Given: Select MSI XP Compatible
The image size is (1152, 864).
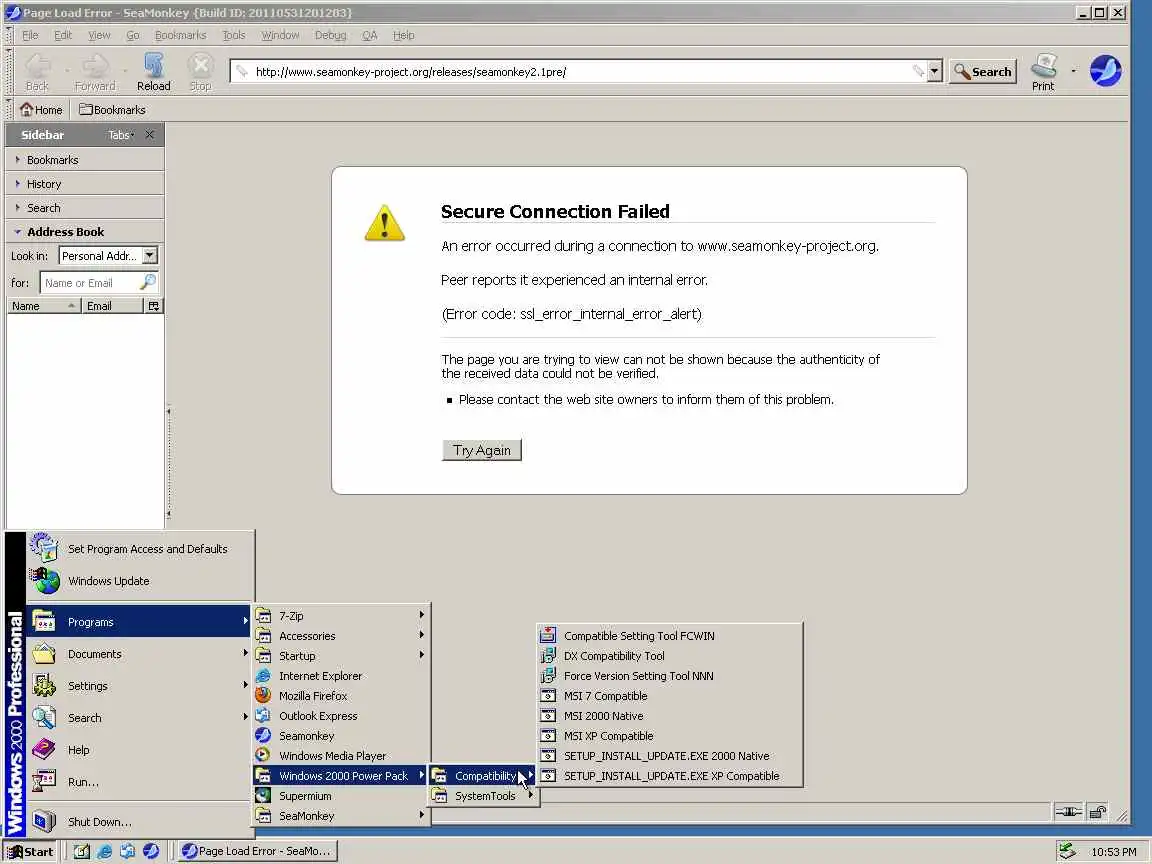Looking at the screenshot, I should pos(669,735).
